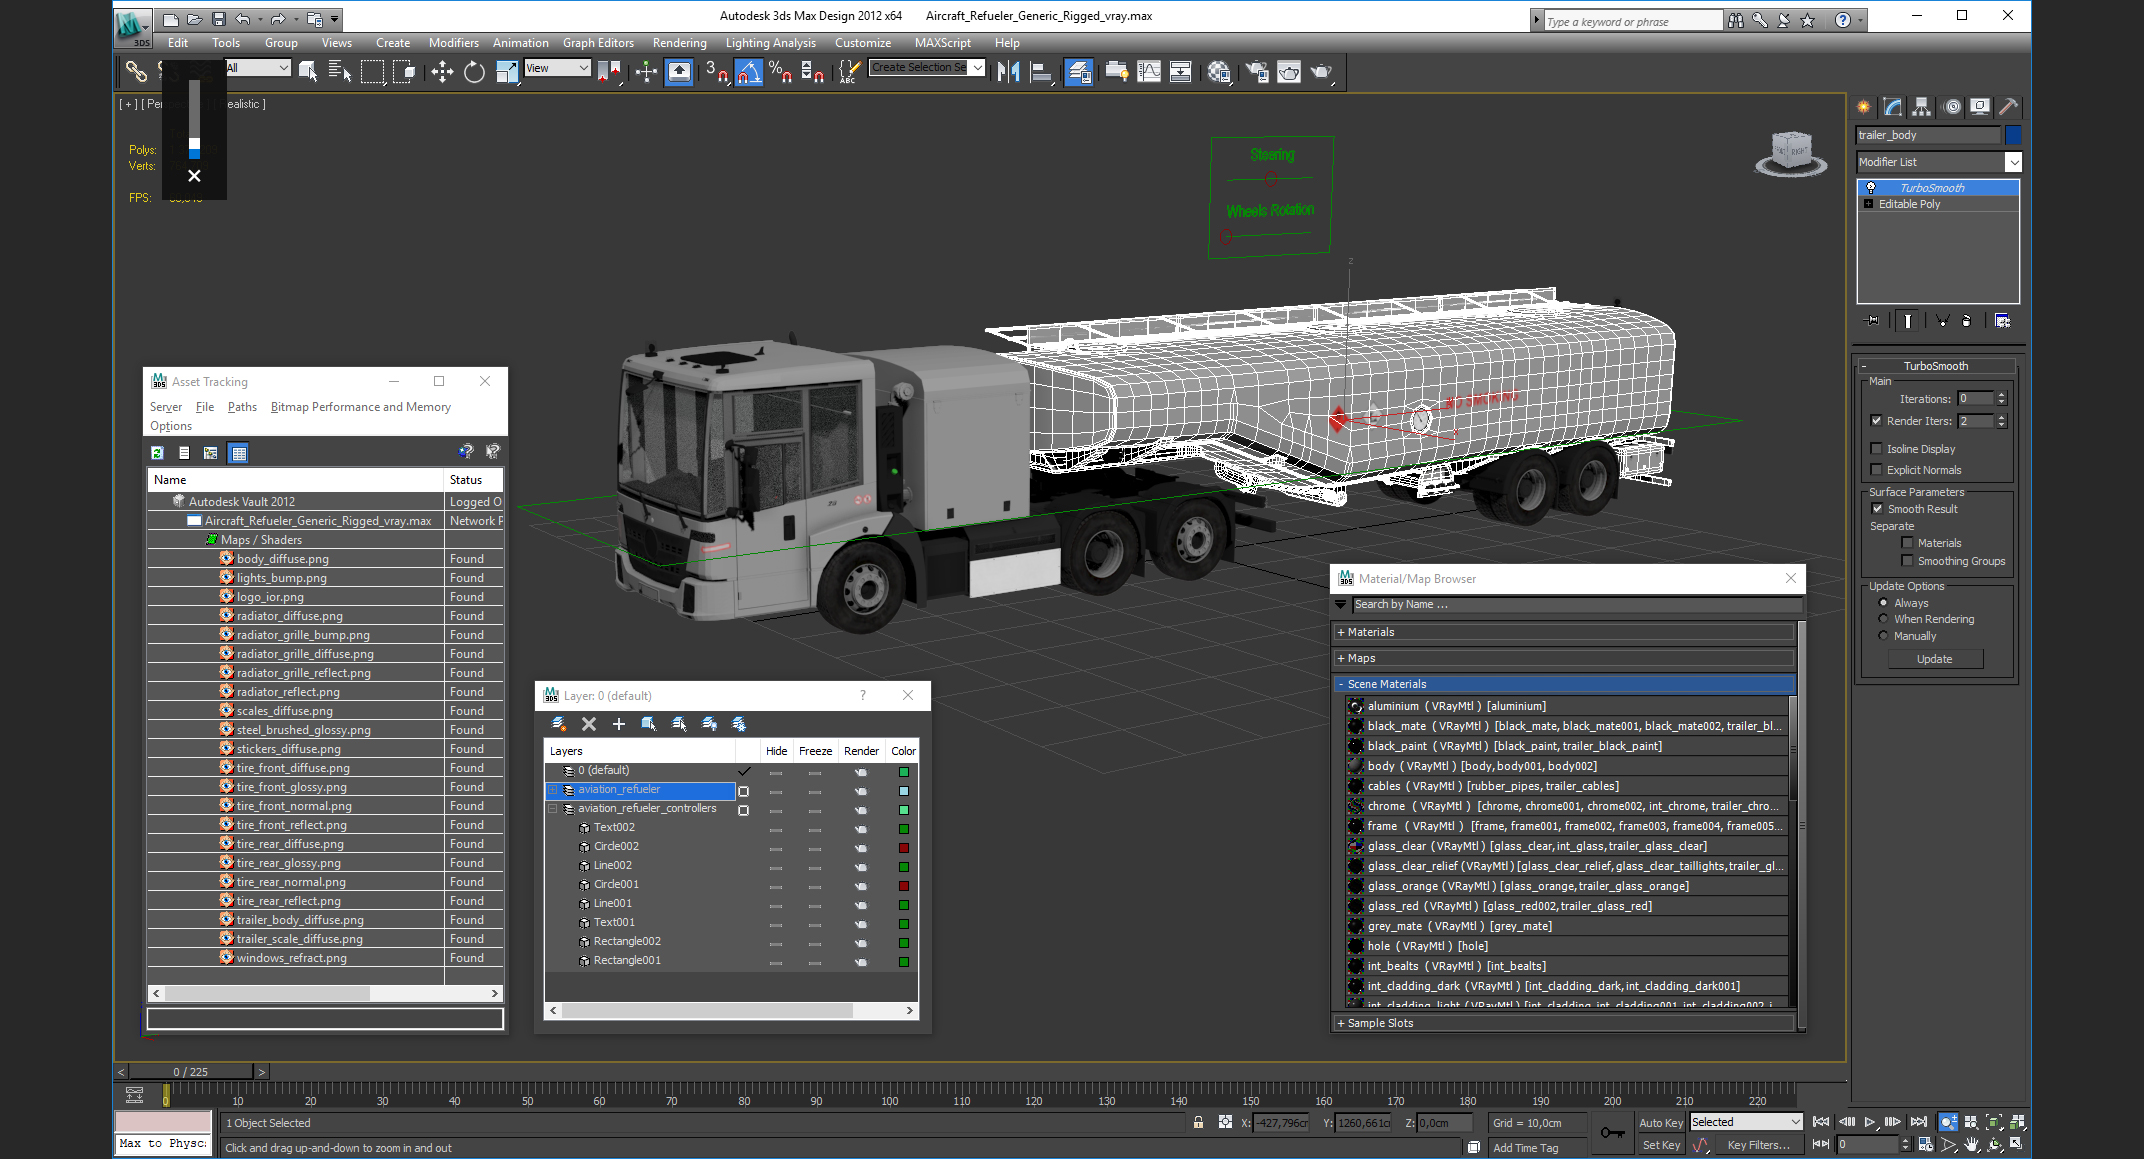Click the Selection Lock toggle padlock

point(1198,1122)
